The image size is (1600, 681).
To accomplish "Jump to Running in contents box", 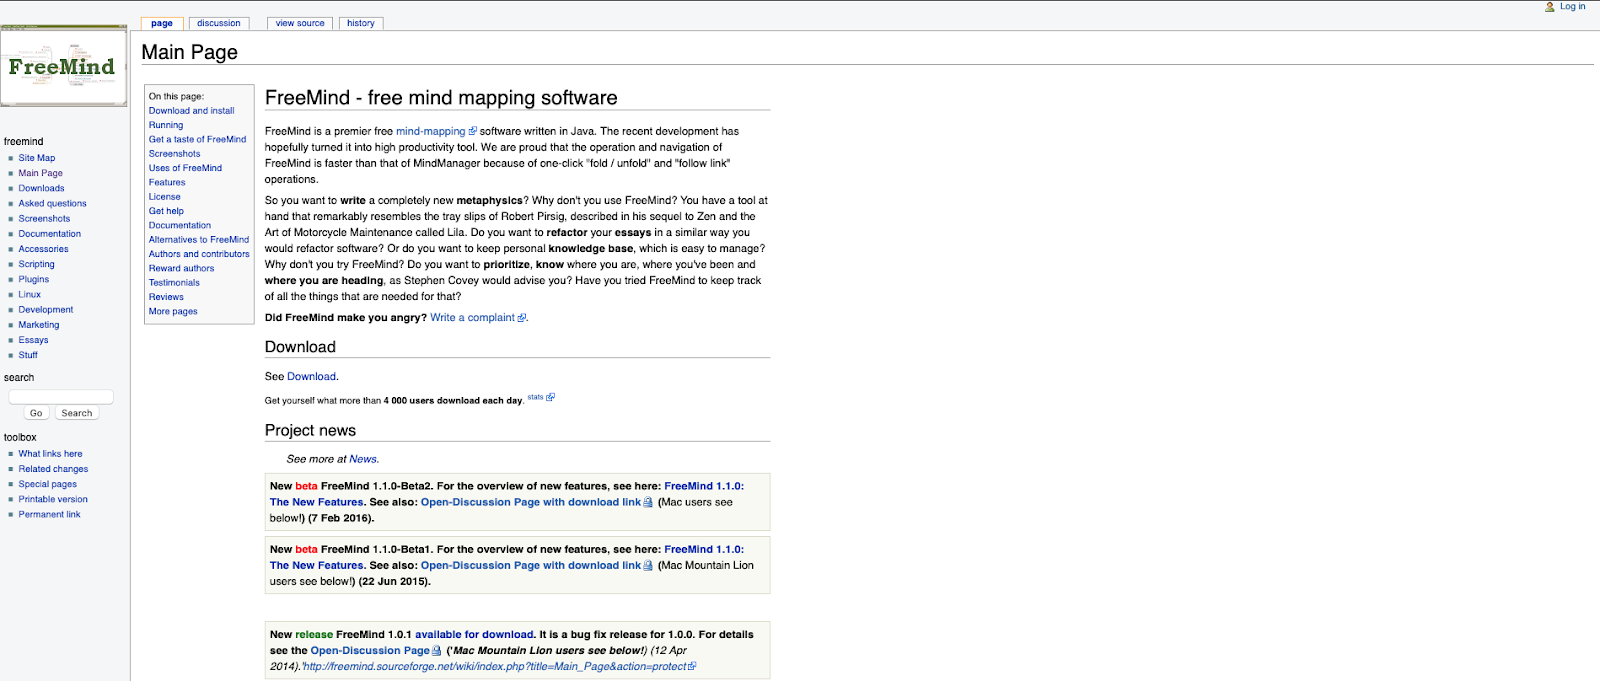I will coord(166,125).
